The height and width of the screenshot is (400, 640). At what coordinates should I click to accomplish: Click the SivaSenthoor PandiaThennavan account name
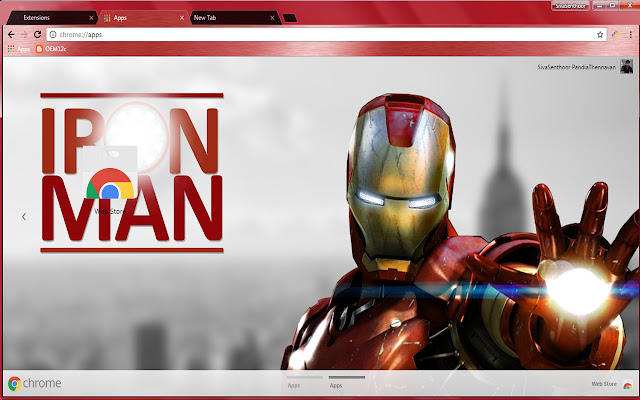coord(576,67)
